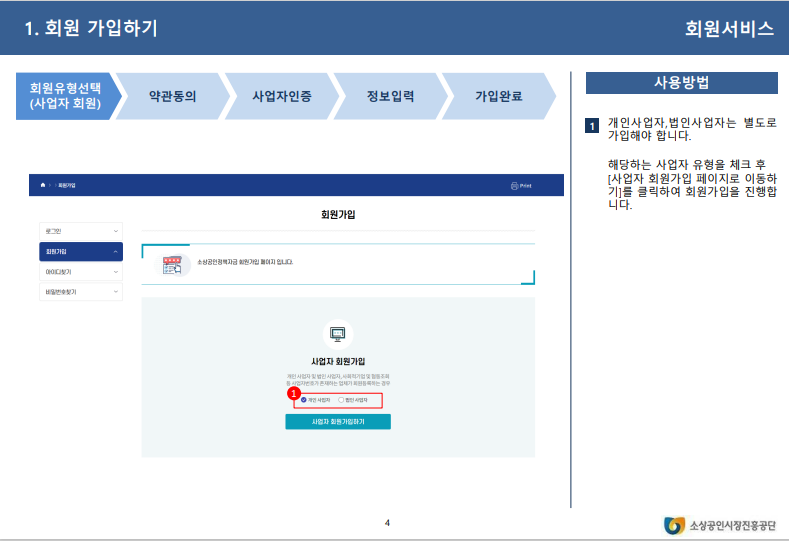Image resolution: width=789 pixels, height=541 pixels.
Task: Select the 법인 사업자 radio button
Action: pos(341,400)
